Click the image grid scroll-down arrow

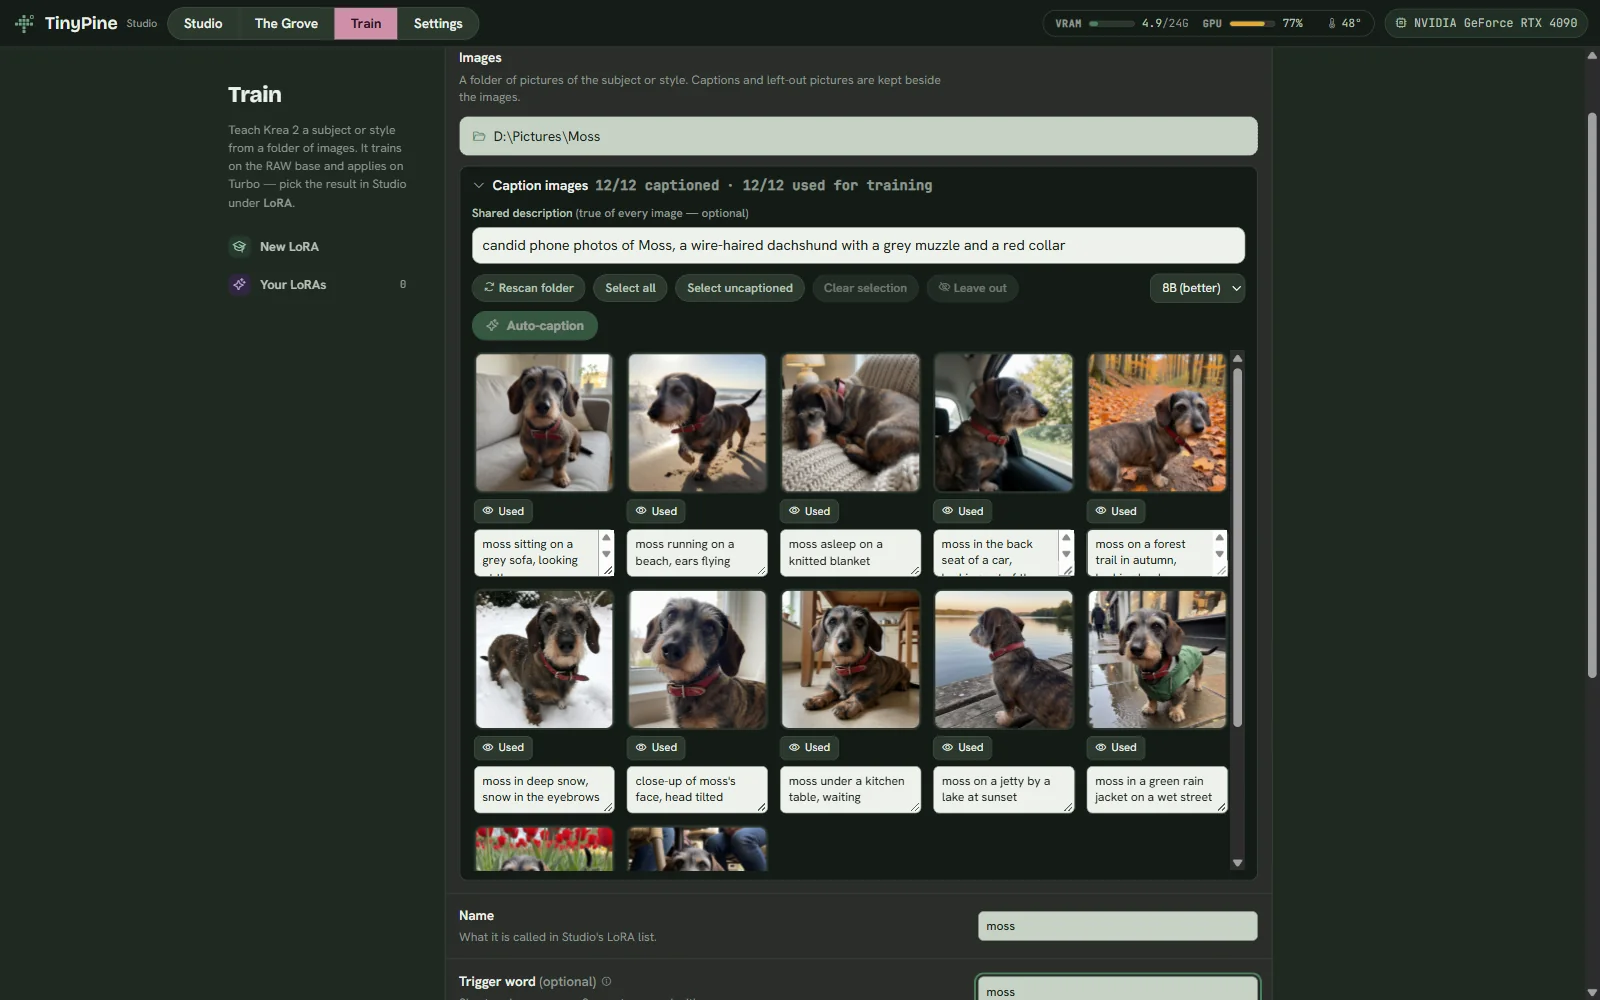(x=1237, y=863)
